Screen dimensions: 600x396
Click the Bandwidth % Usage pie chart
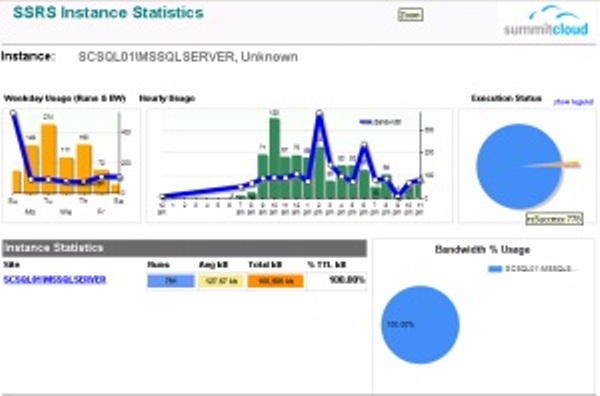tap(420, 325)
